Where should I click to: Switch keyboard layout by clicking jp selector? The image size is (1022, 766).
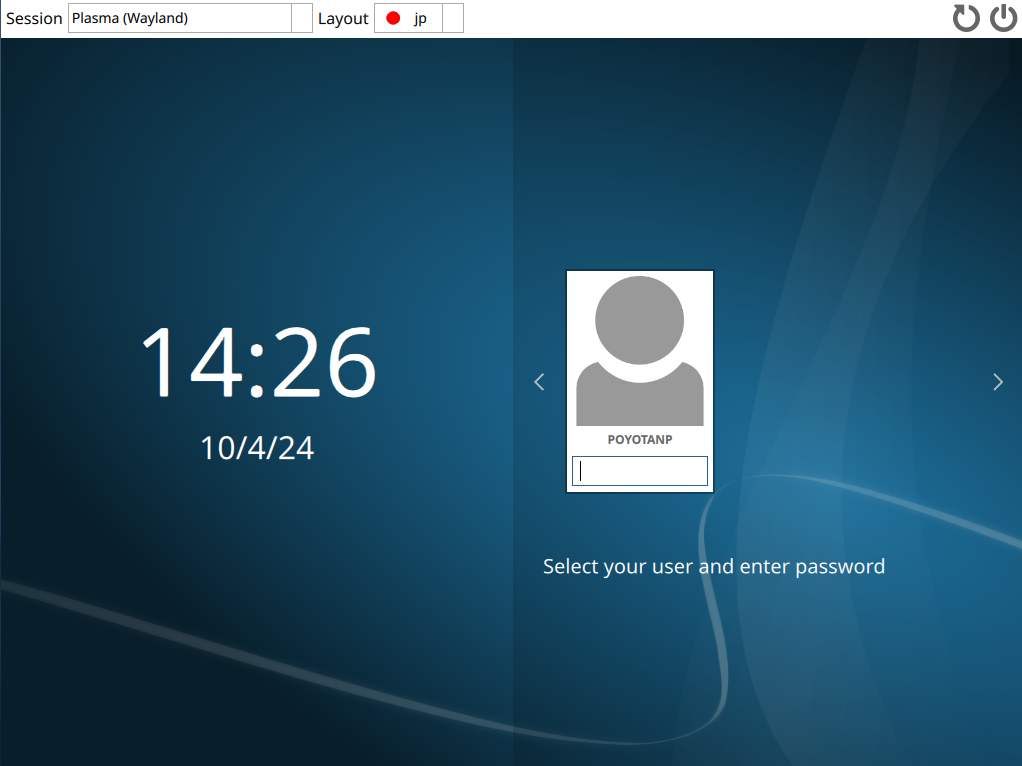(x=418, y=18)
